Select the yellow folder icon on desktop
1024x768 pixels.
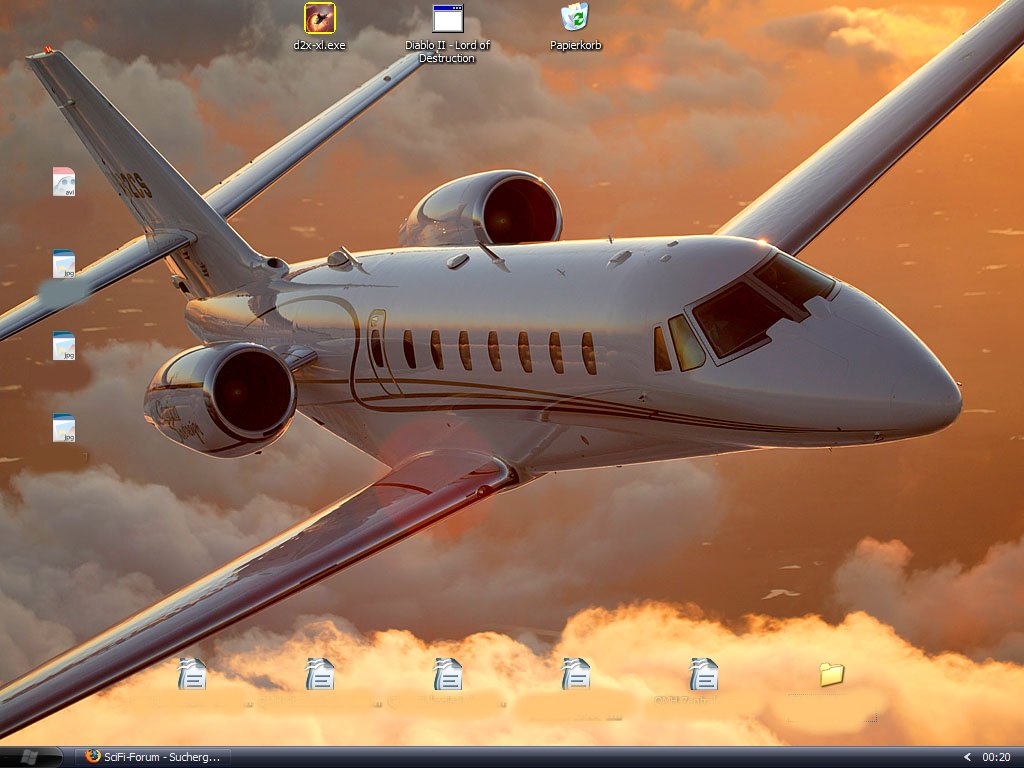pos(831,674)
